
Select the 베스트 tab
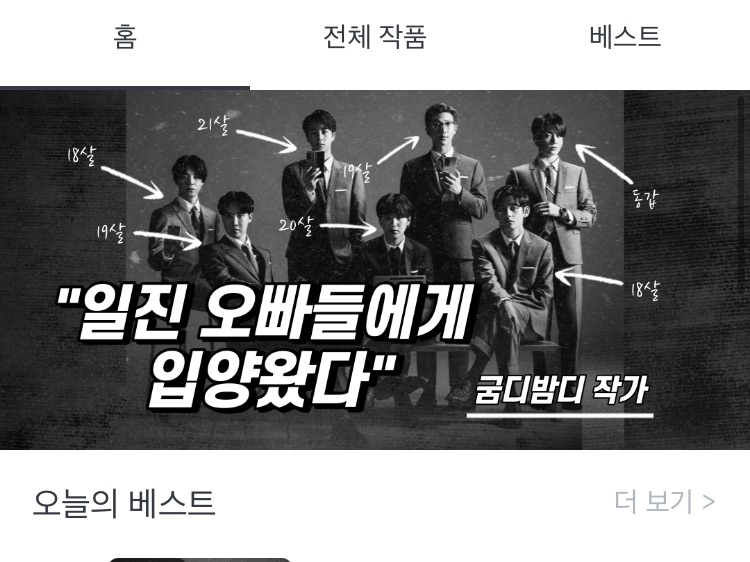click(625, 37)
